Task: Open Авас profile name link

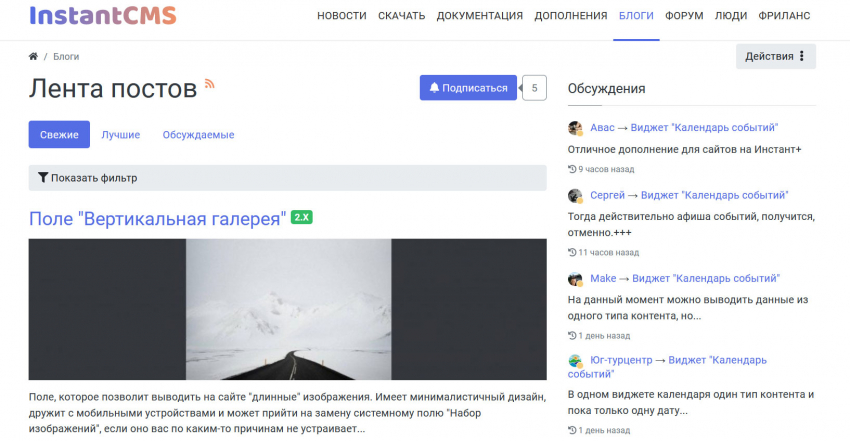Action: pyautogui.click(x=602, y=128)
